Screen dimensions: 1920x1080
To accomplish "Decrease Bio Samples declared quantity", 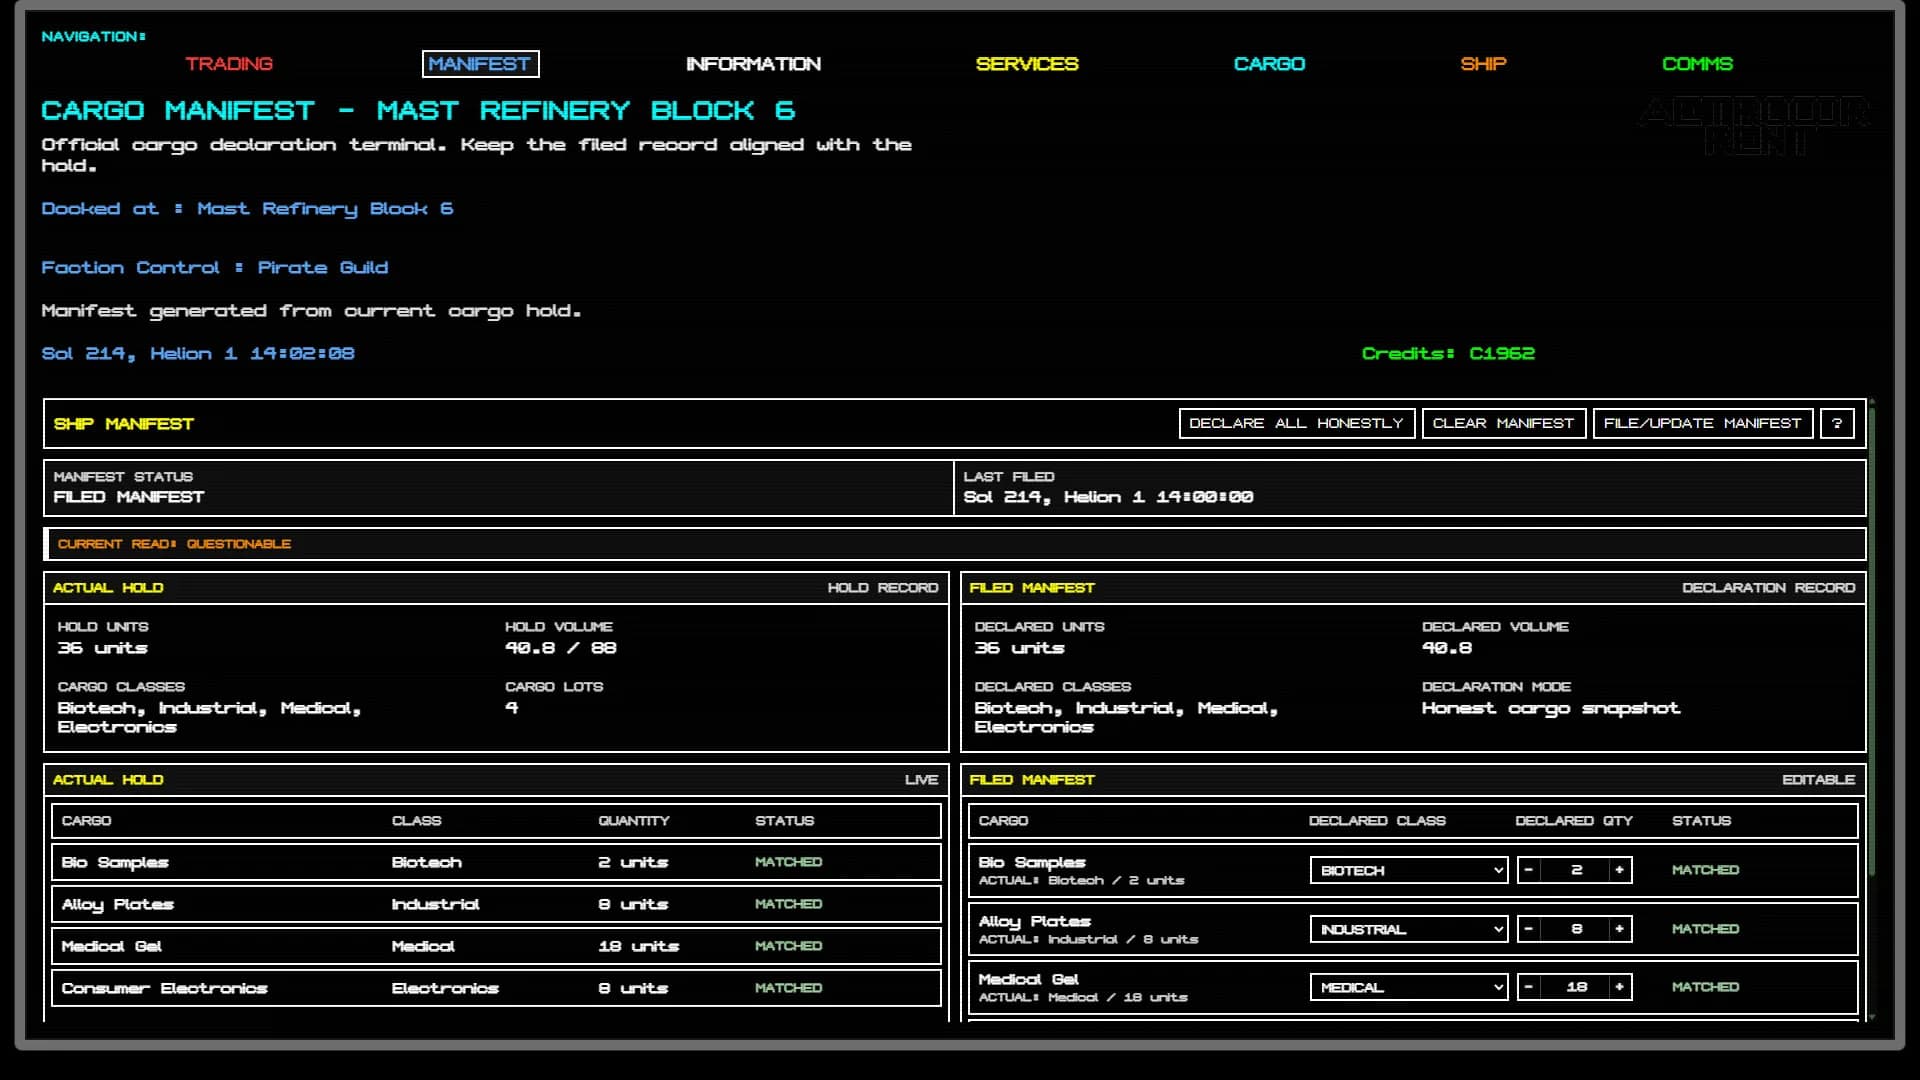I will (1529, 870).
